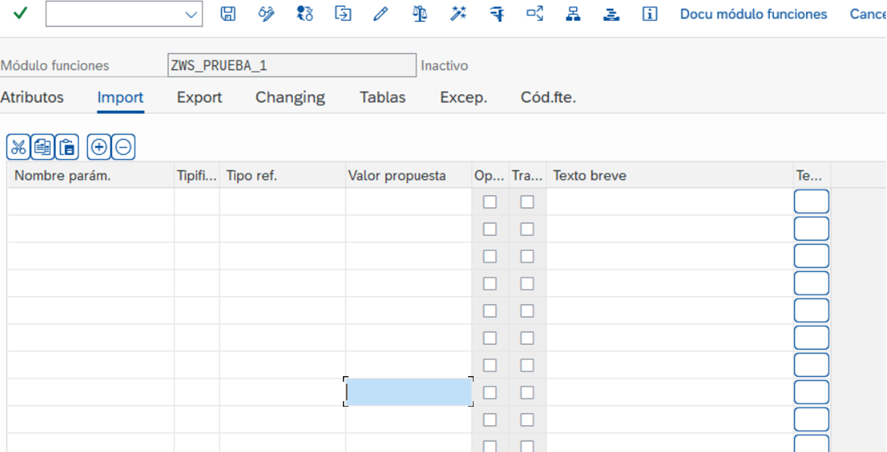This screenshot has width=887, height=452.
Task: Click first Nombre parám. input cell
Action: [x=90, y=202]
